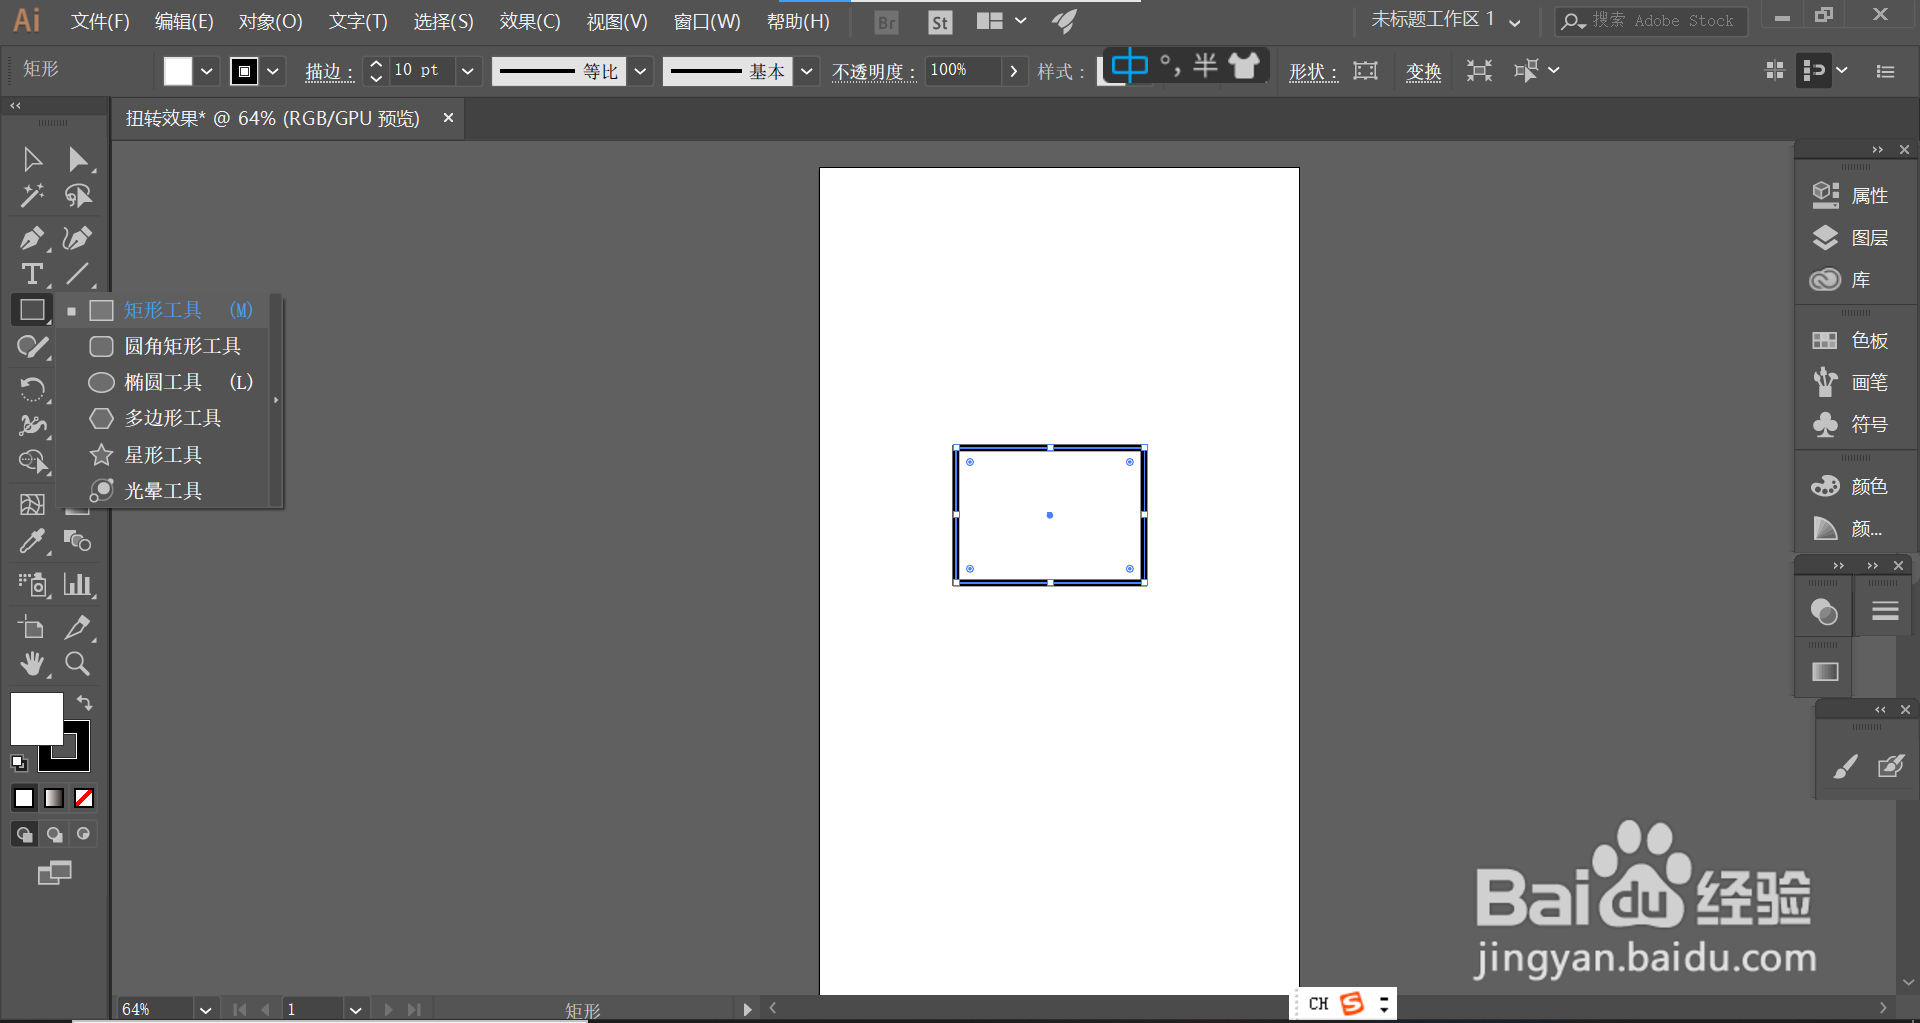
Task: Click the white fill color swatch in toolbox
Action: coord(37,719)
